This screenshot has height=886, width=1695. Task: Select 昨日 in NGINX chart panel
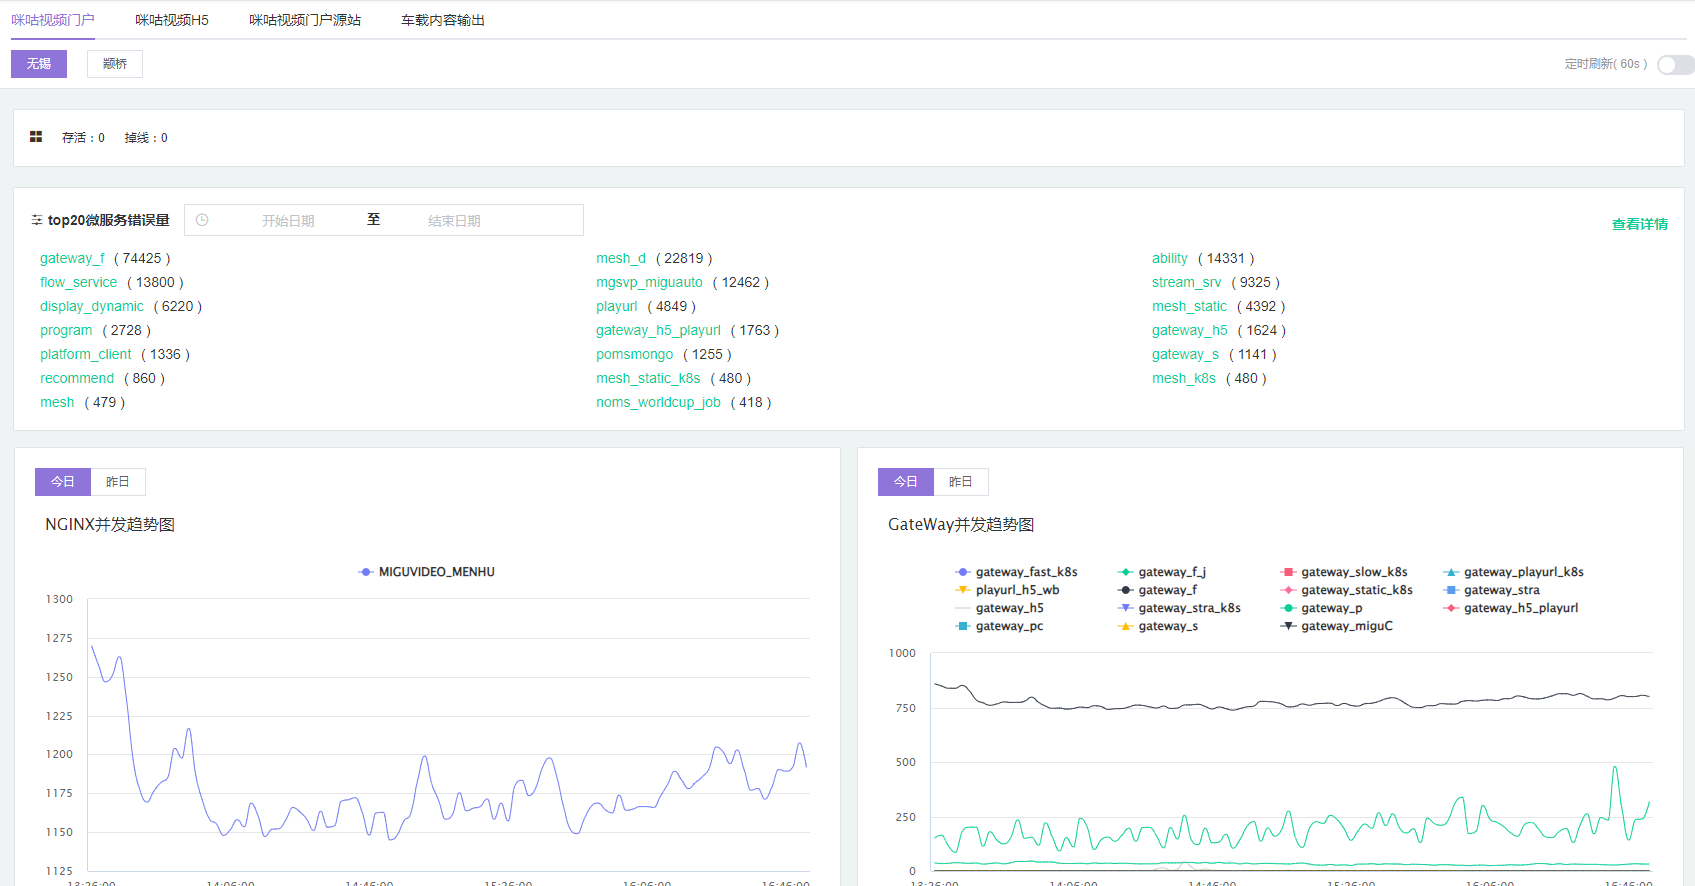[118, 482]
